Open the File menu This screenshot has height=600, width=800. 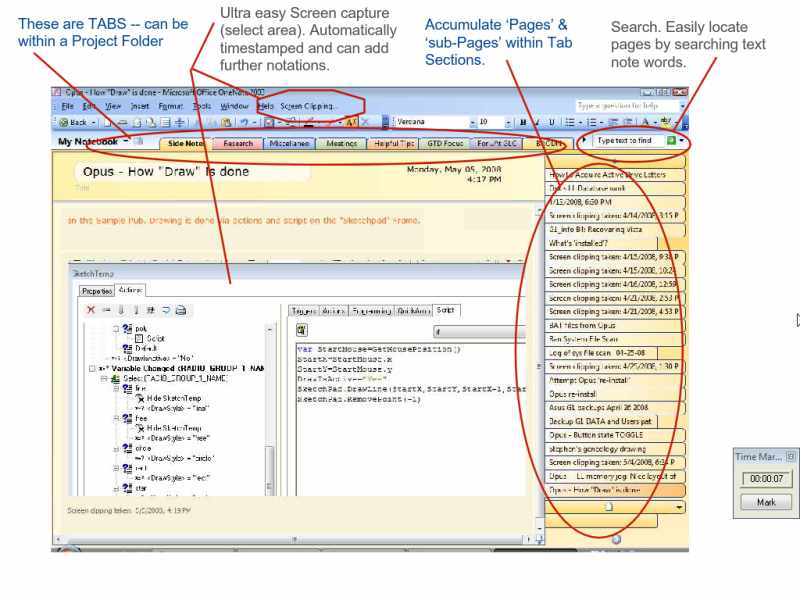(x=67, y=106)
